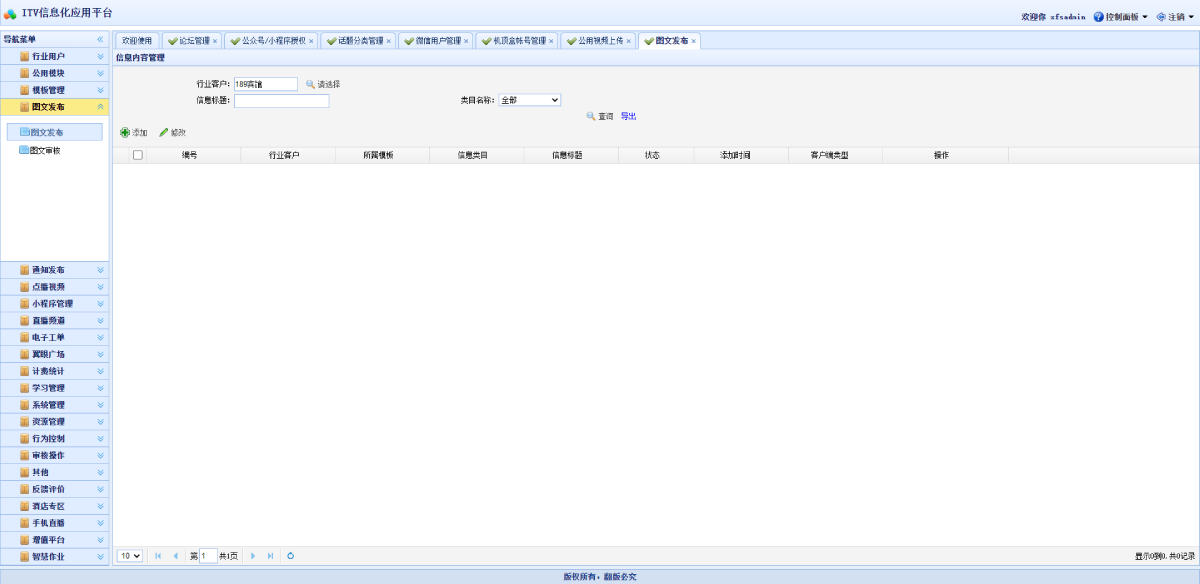Screen dimensions: 1200x584
Task: Open the 控制面板 dropdown menu
Action: click(x=1121, y=17)
